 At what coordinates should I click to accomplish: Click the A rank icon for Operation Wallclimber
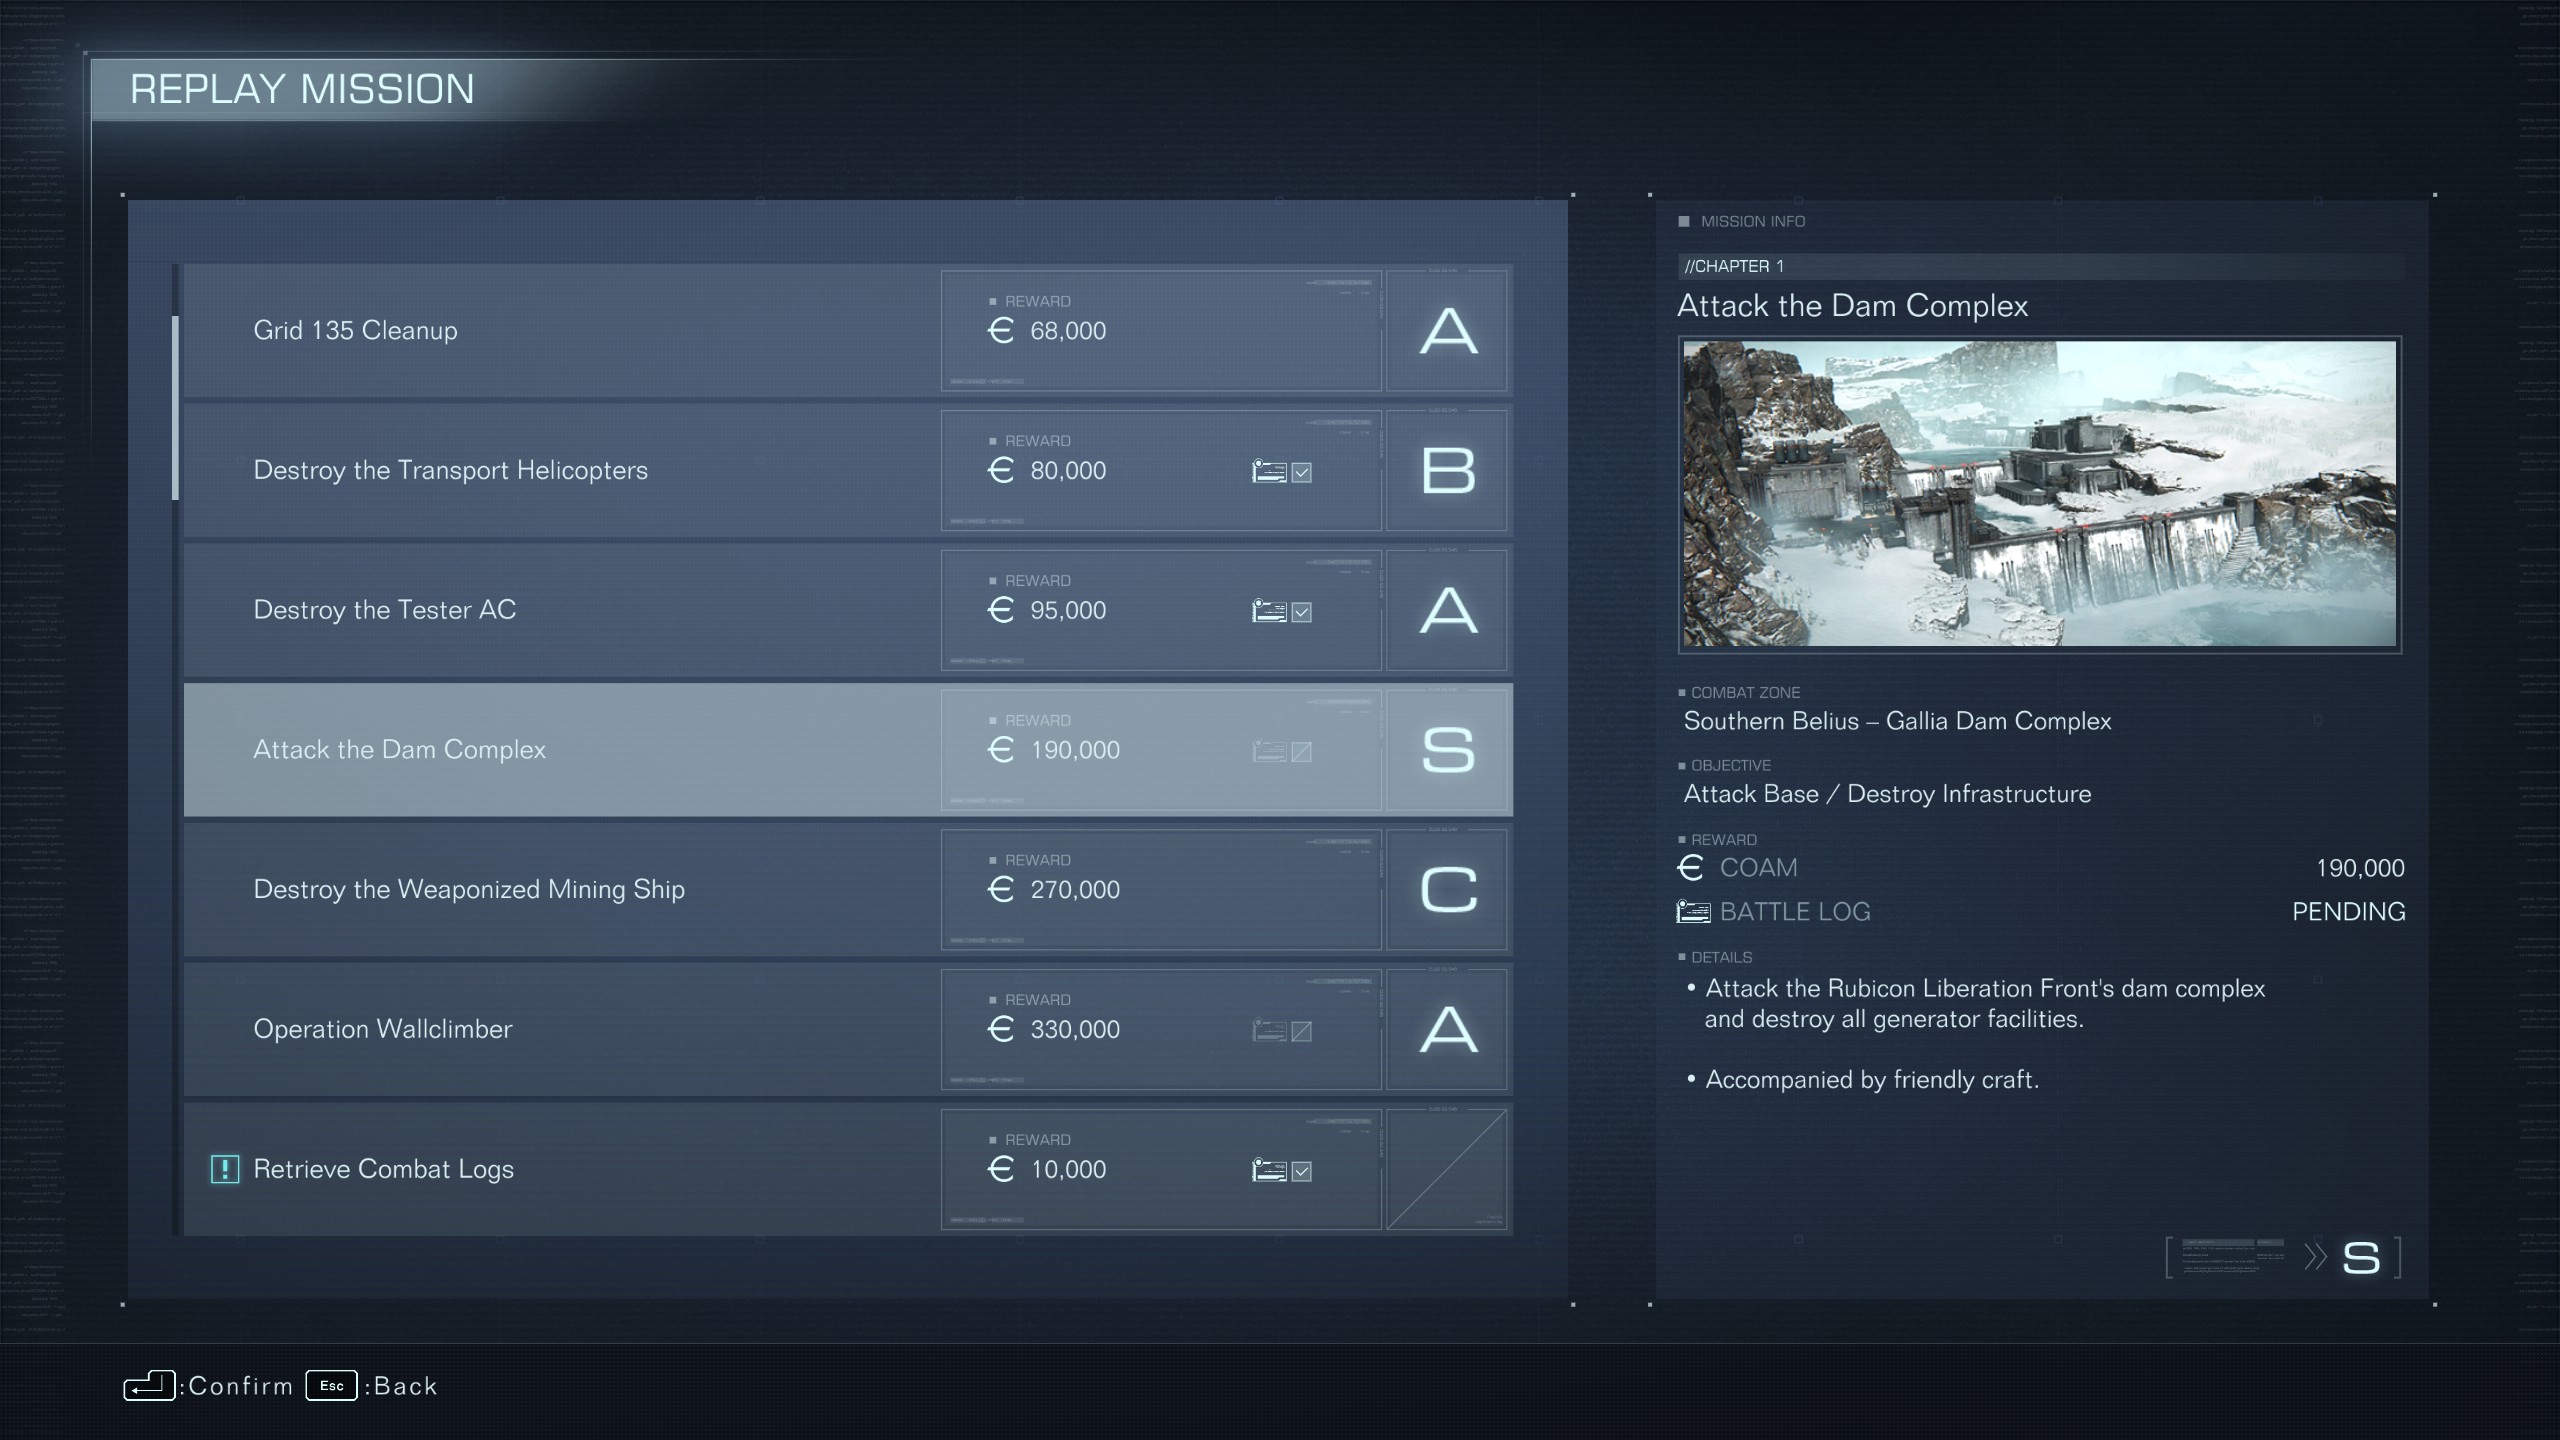coord(1449,1029)
